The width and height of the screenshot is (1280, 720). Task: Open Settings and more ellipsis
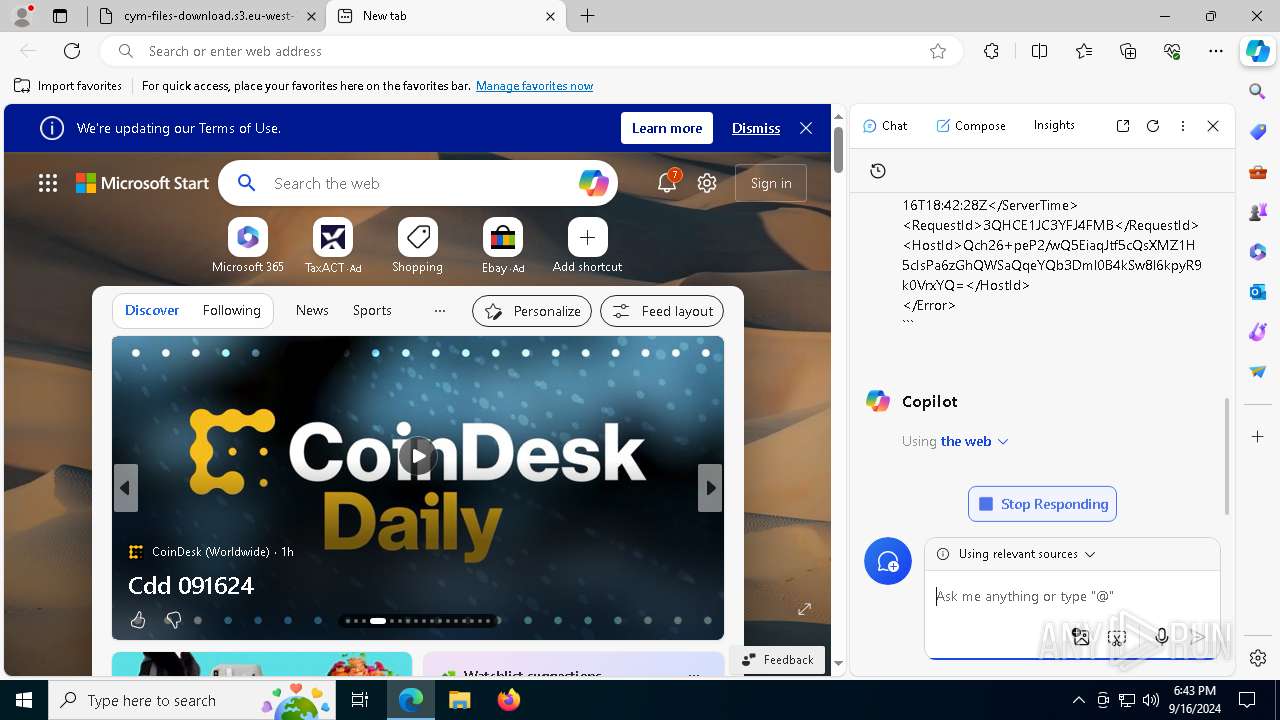tap(1216, 51)
